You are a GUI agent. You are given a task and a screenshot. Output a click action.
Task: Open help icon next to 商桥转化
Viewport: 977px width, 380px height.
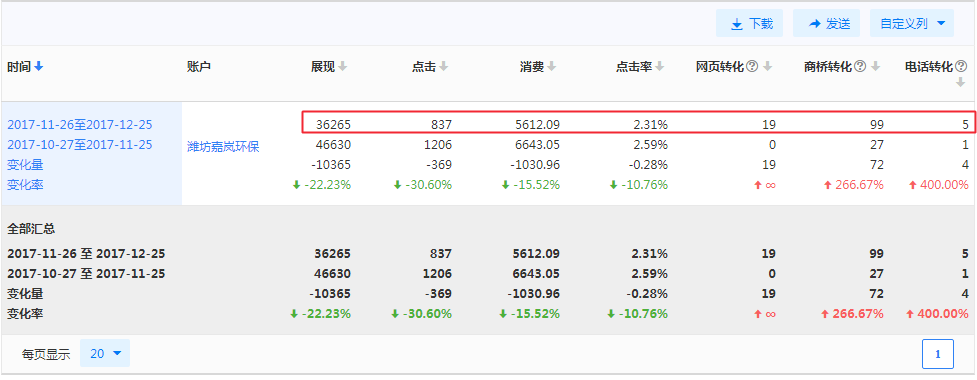[860, 66]
